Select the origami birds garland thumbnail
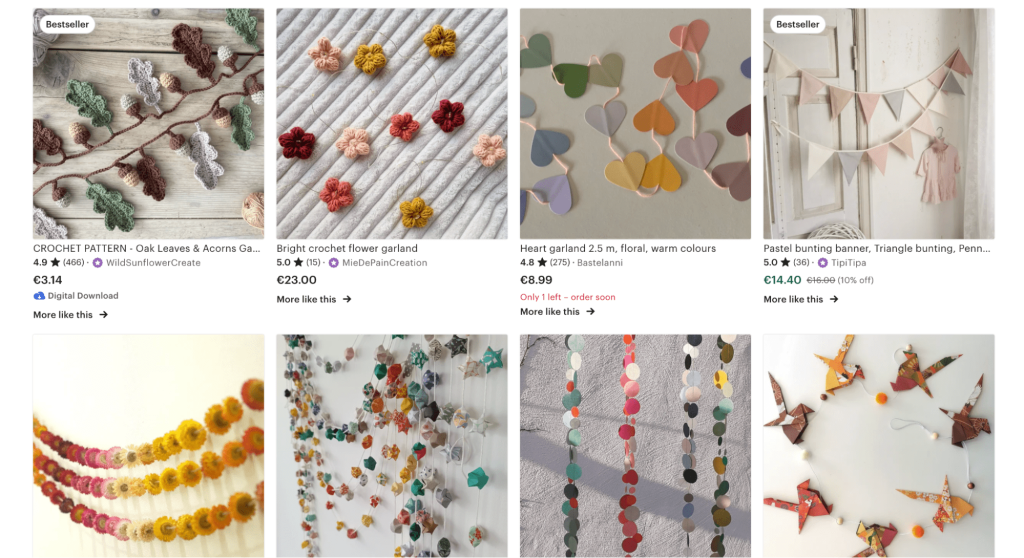 [x=879, y=446]
